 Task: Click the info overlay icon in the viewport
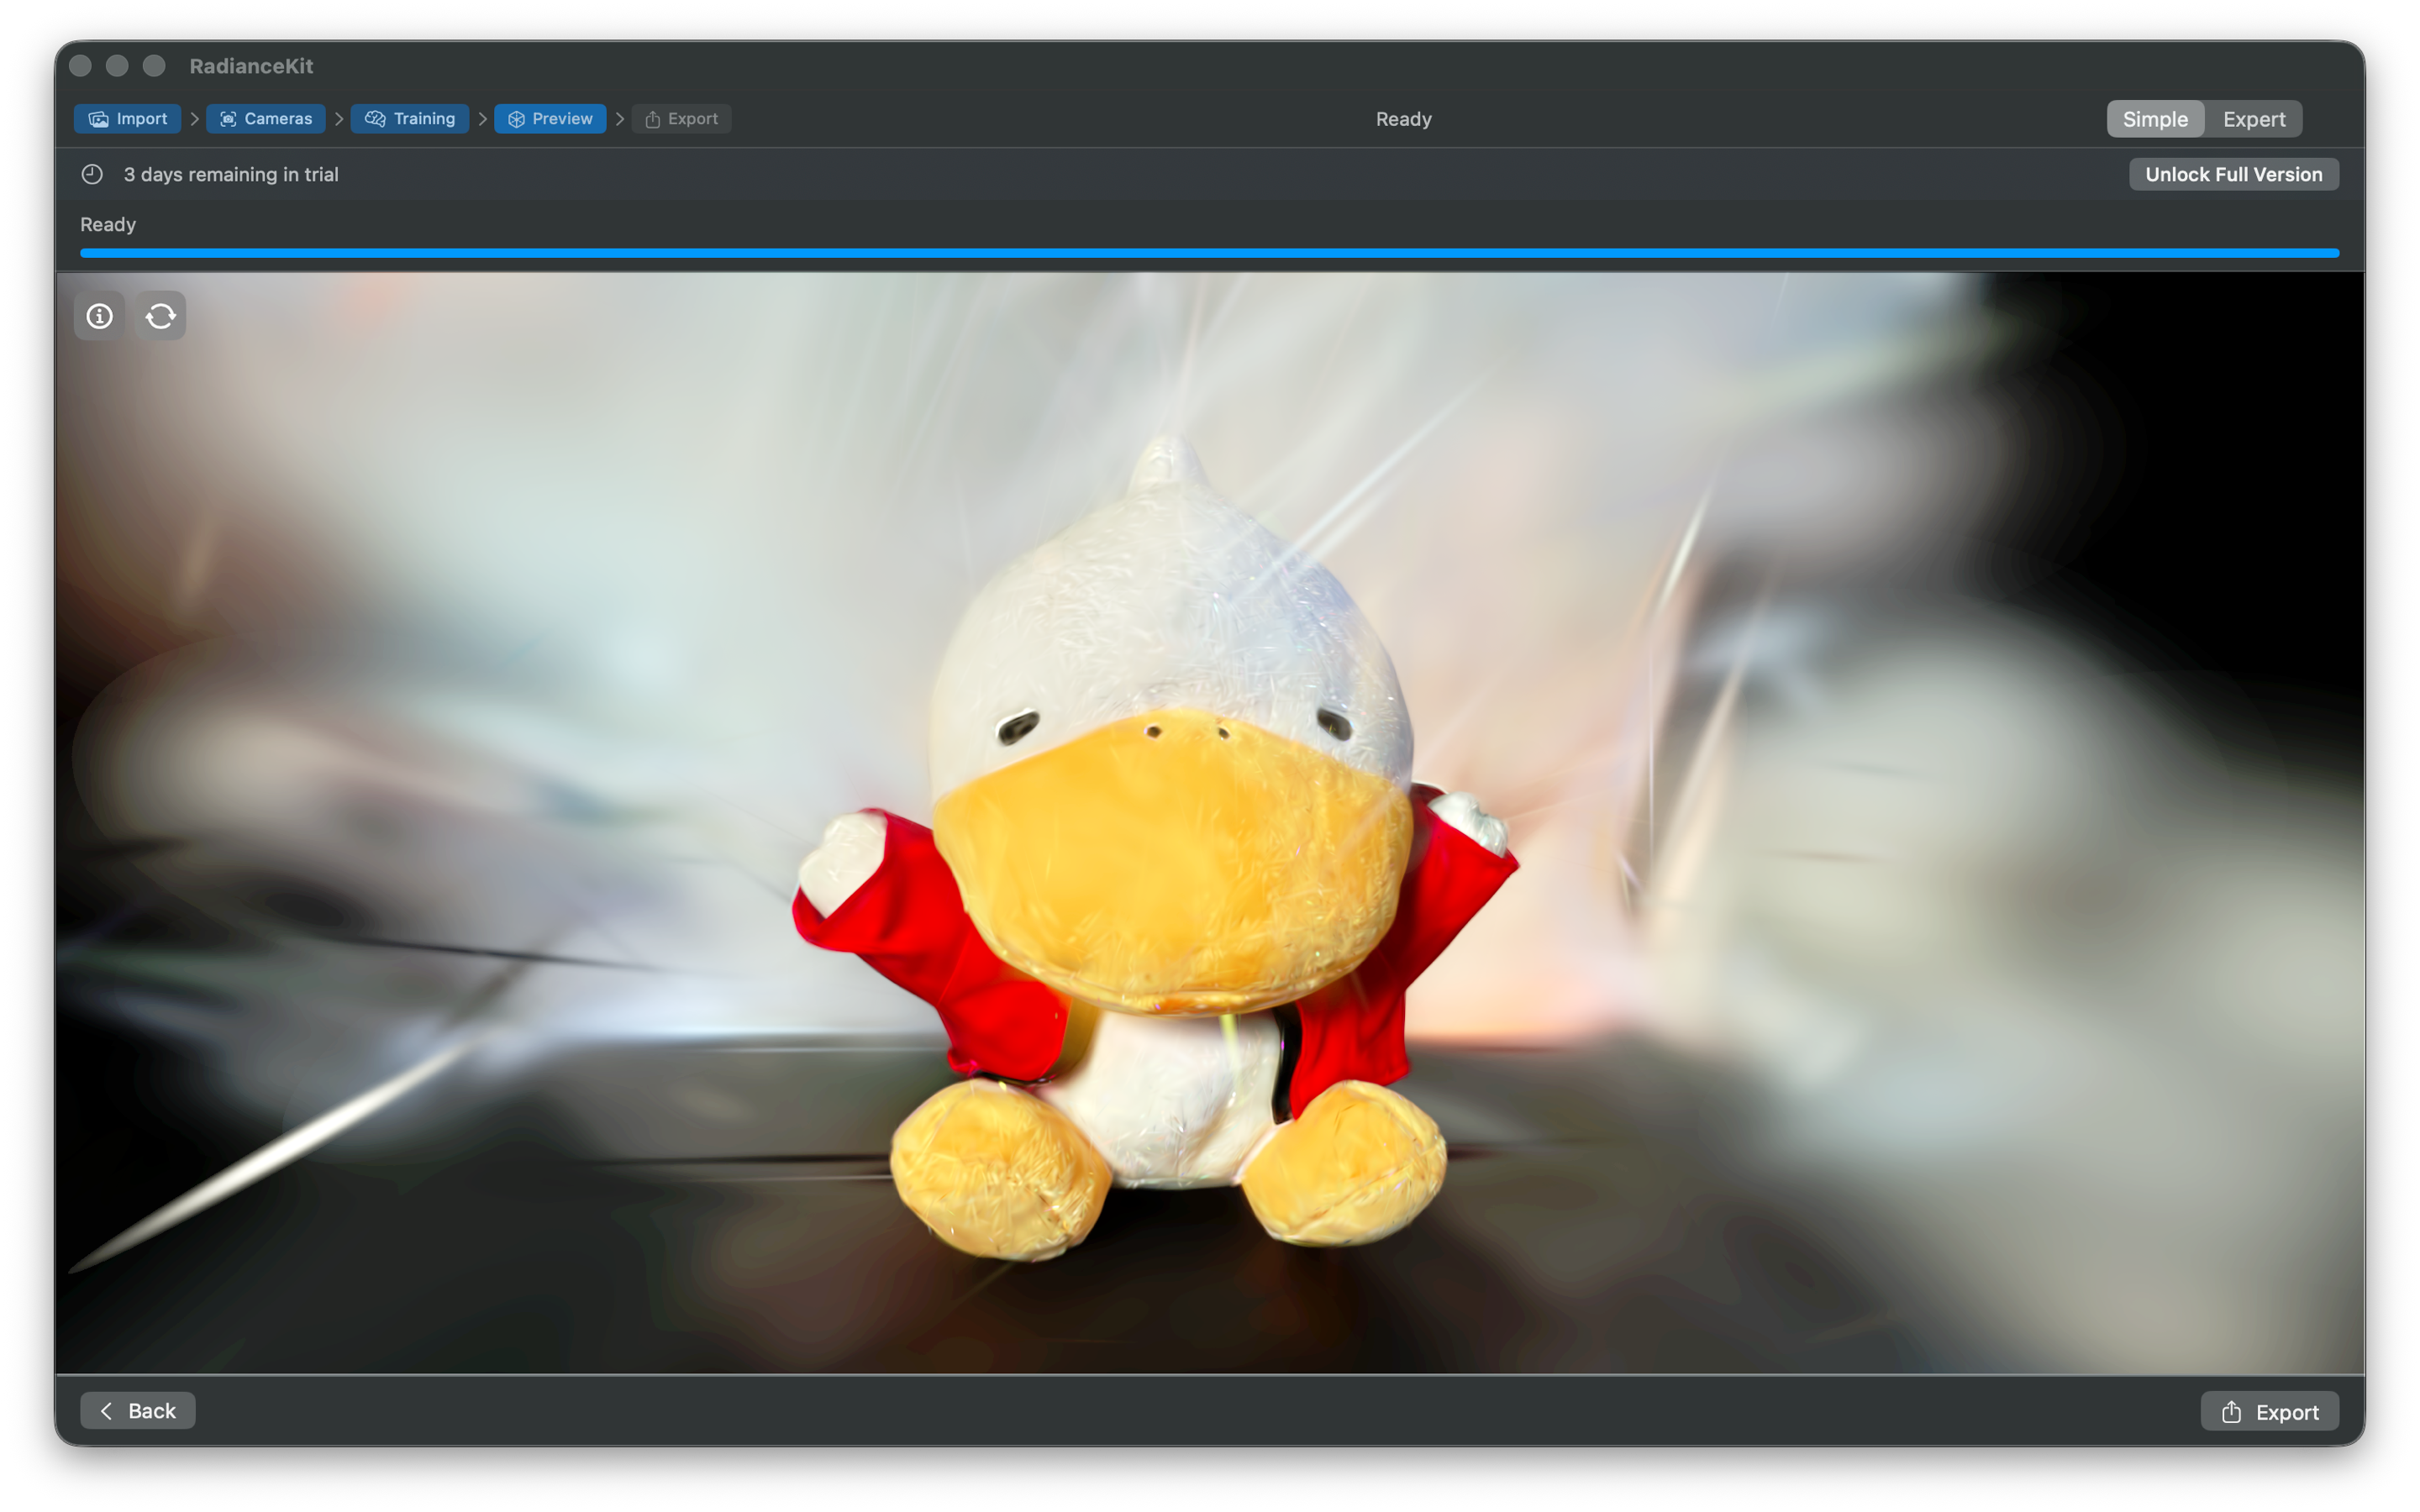tap(99, 315)
